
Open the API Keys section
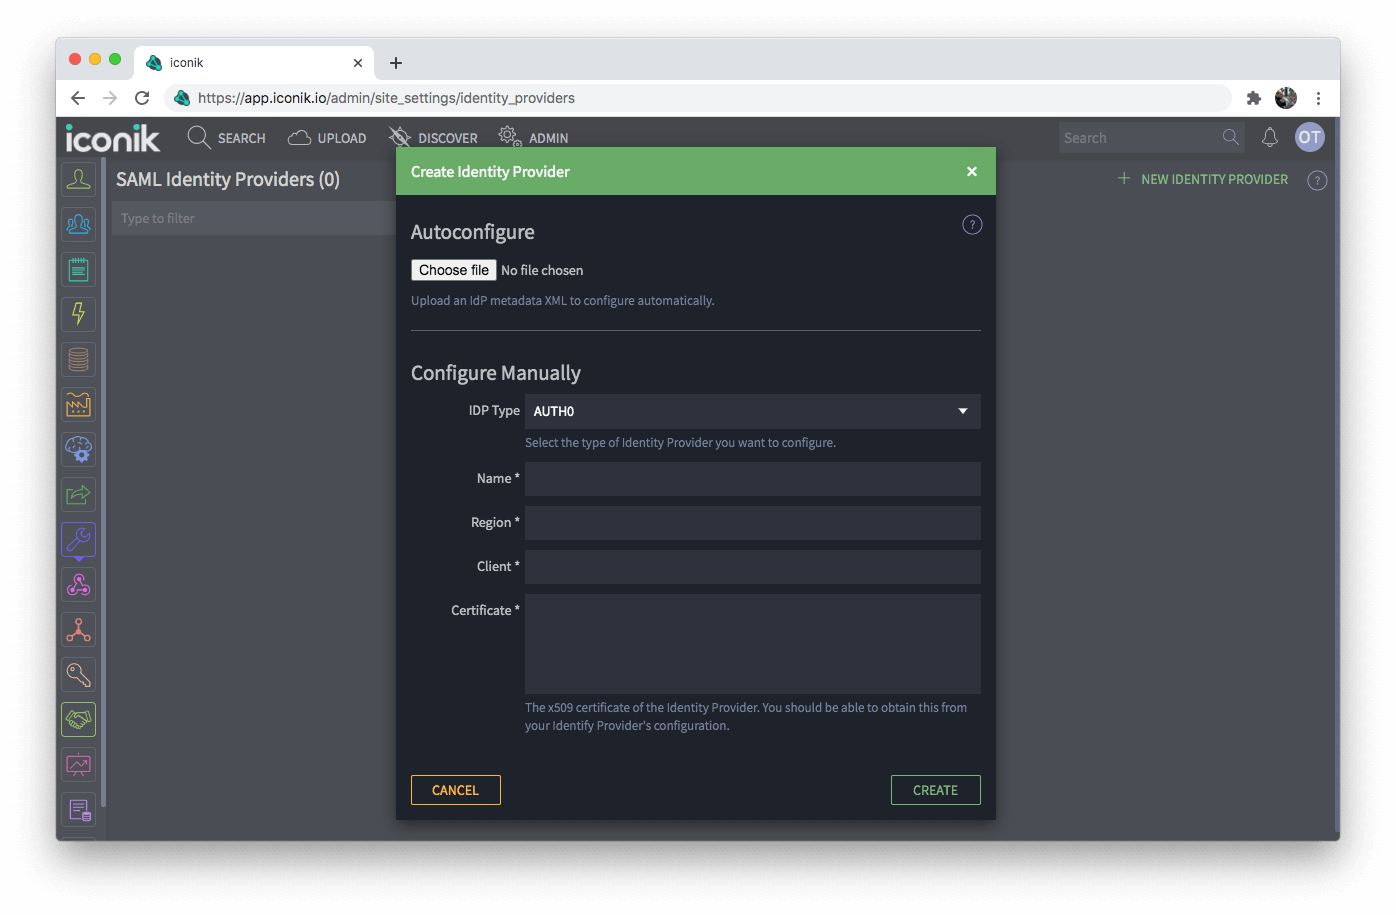pyautogui.click(x=78, y=674)
